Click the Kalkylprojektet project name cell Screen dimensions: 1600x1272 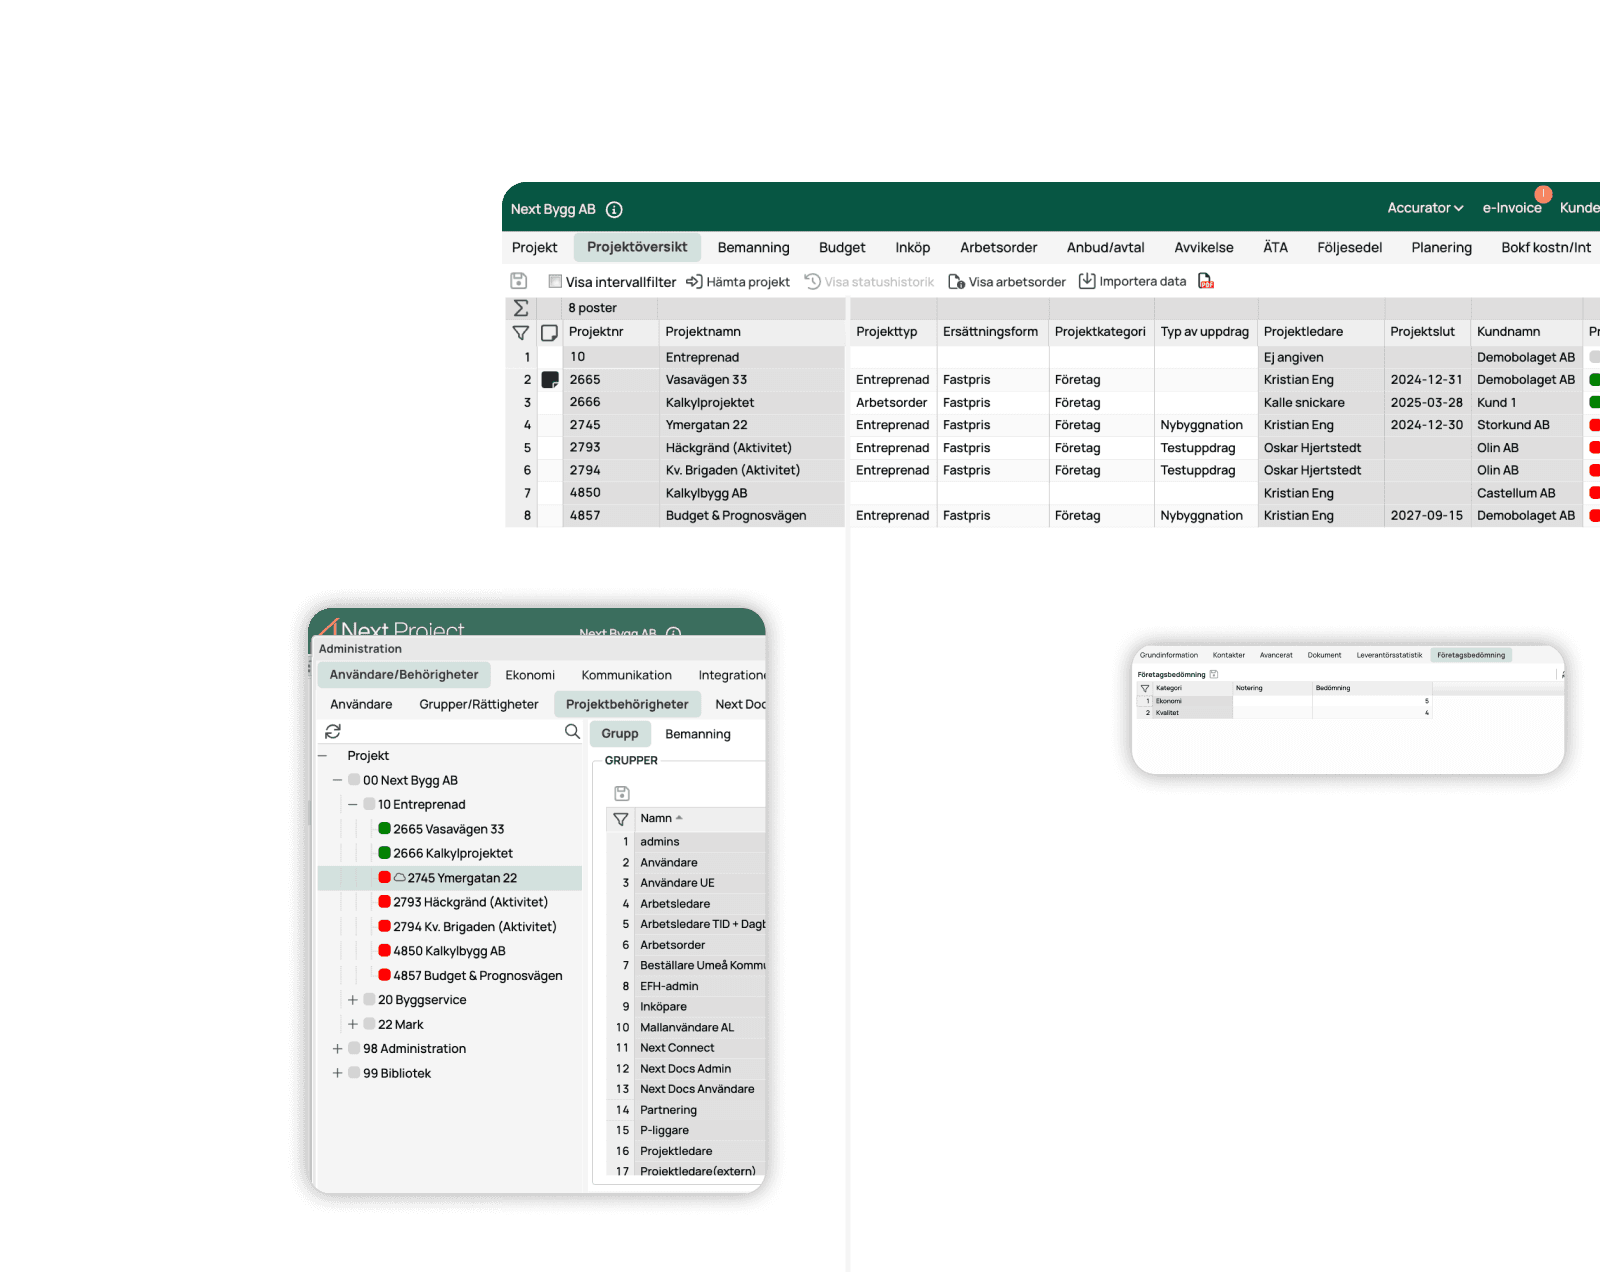752,402
